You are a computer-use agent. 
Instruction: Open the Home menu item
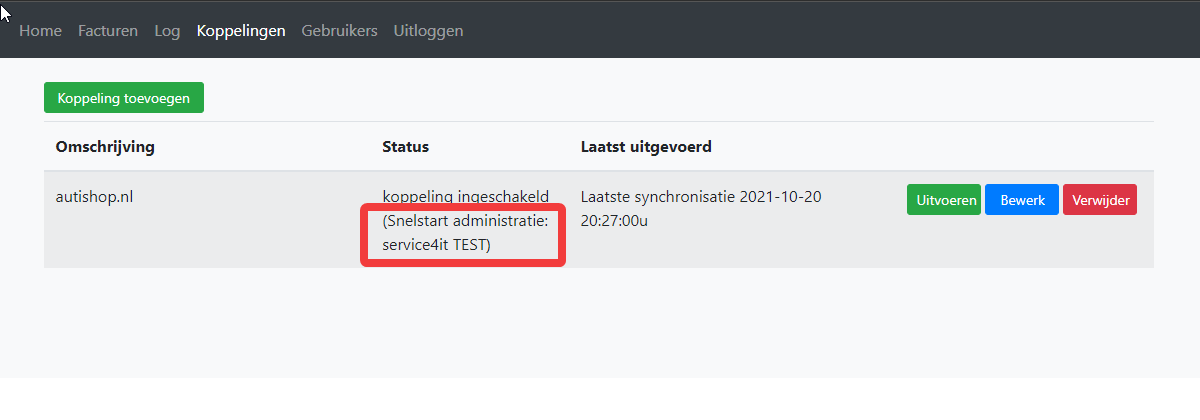[40, 31]
